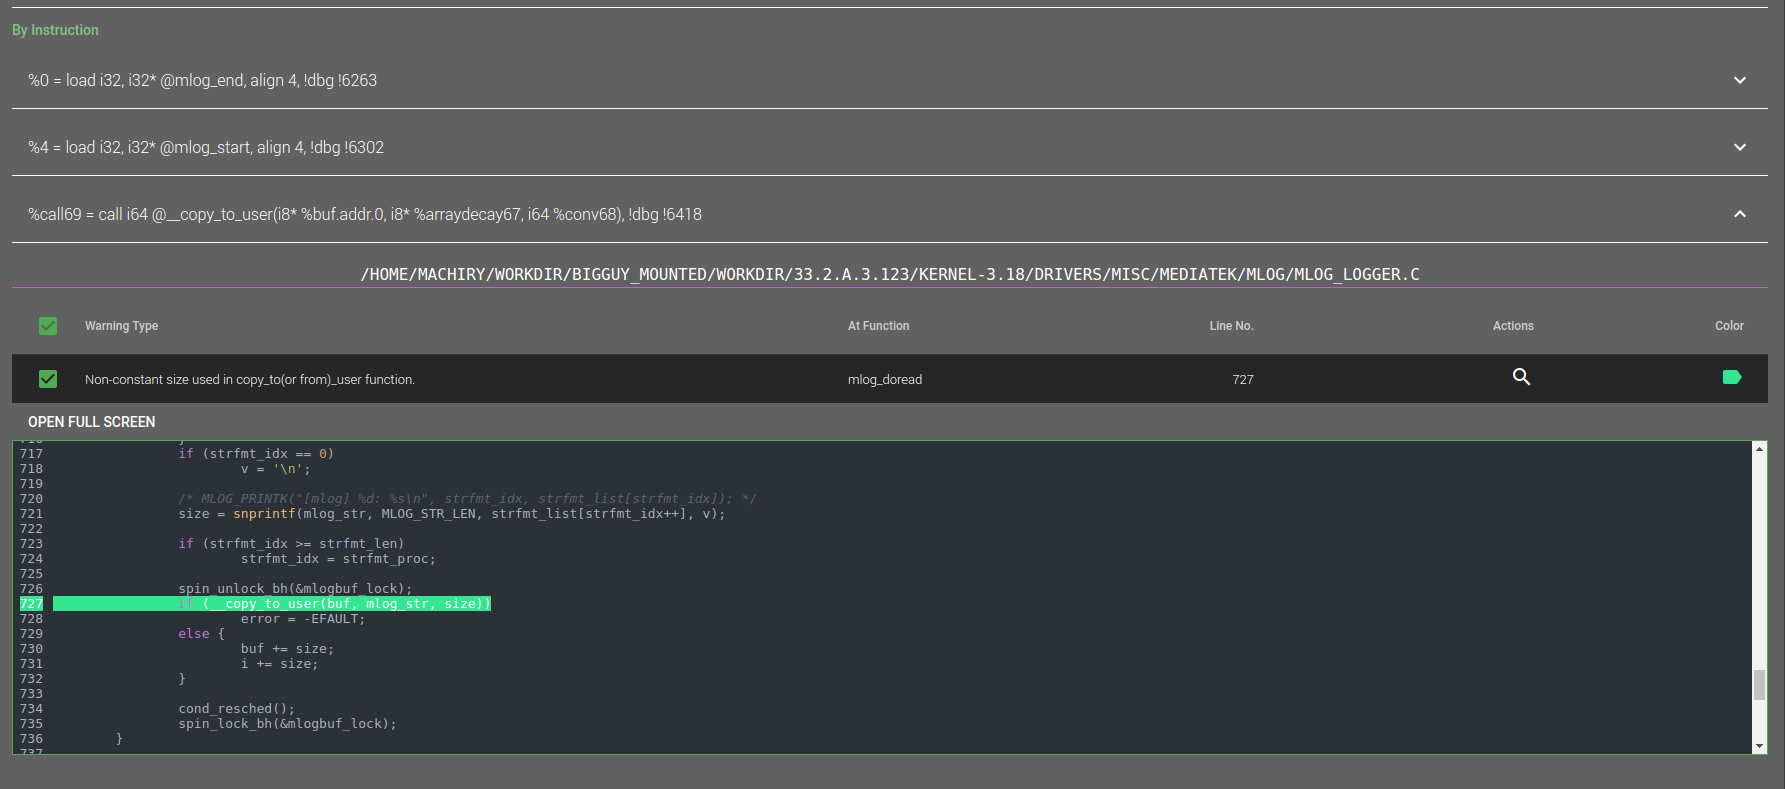Click the scroll down arrow in code view
Viewport: 1785px width, 789px height.
1759,746
